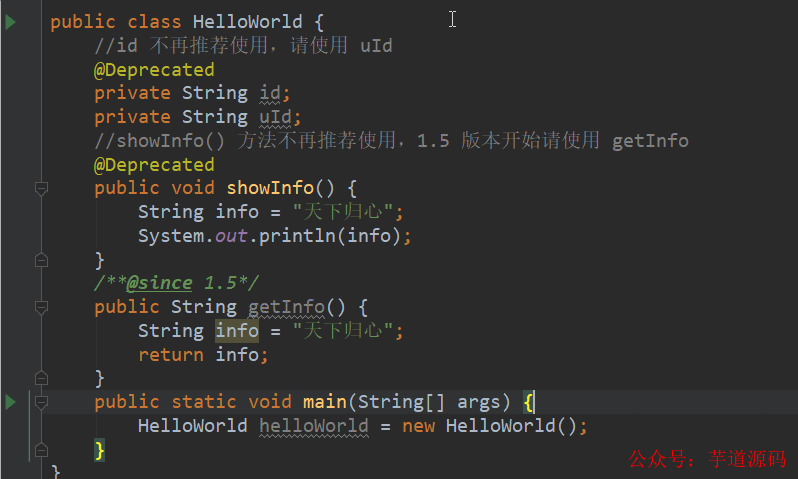Click the class name HelloWorld in the declaration
Viewport: 798px width, 479px height.
pyautogui.click(x=247, y=22)
